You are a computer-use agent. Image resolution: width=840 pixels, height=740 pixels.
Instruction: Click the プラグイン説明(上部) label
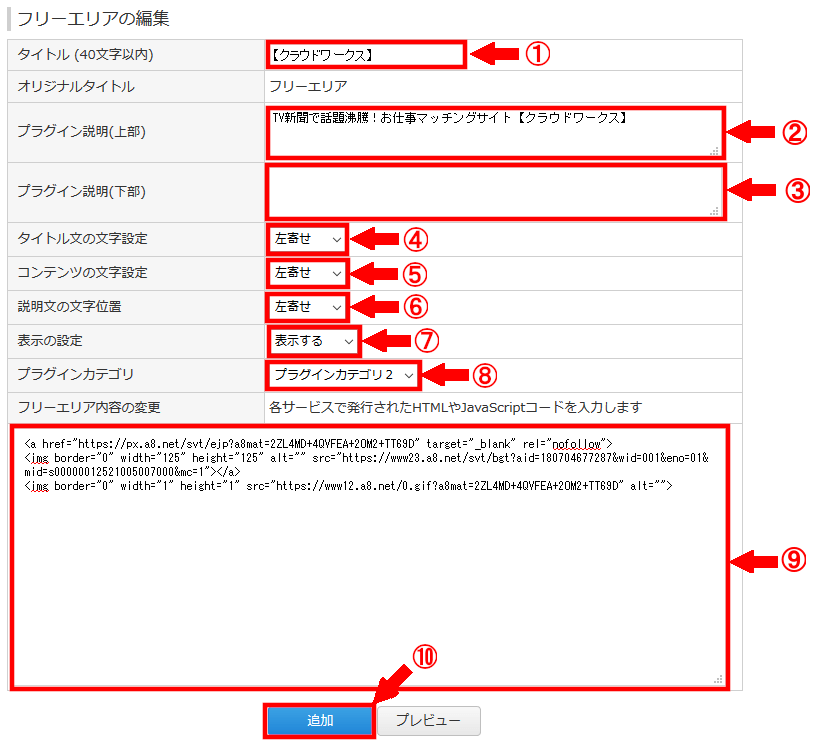click(x=81, y=131)
